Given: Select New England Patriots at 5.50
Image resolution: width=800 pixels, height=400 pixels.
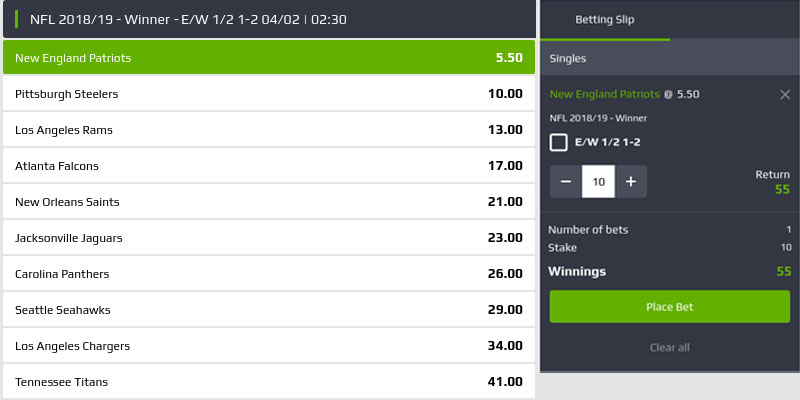Looking at the screenshot, I should (268, 58).
